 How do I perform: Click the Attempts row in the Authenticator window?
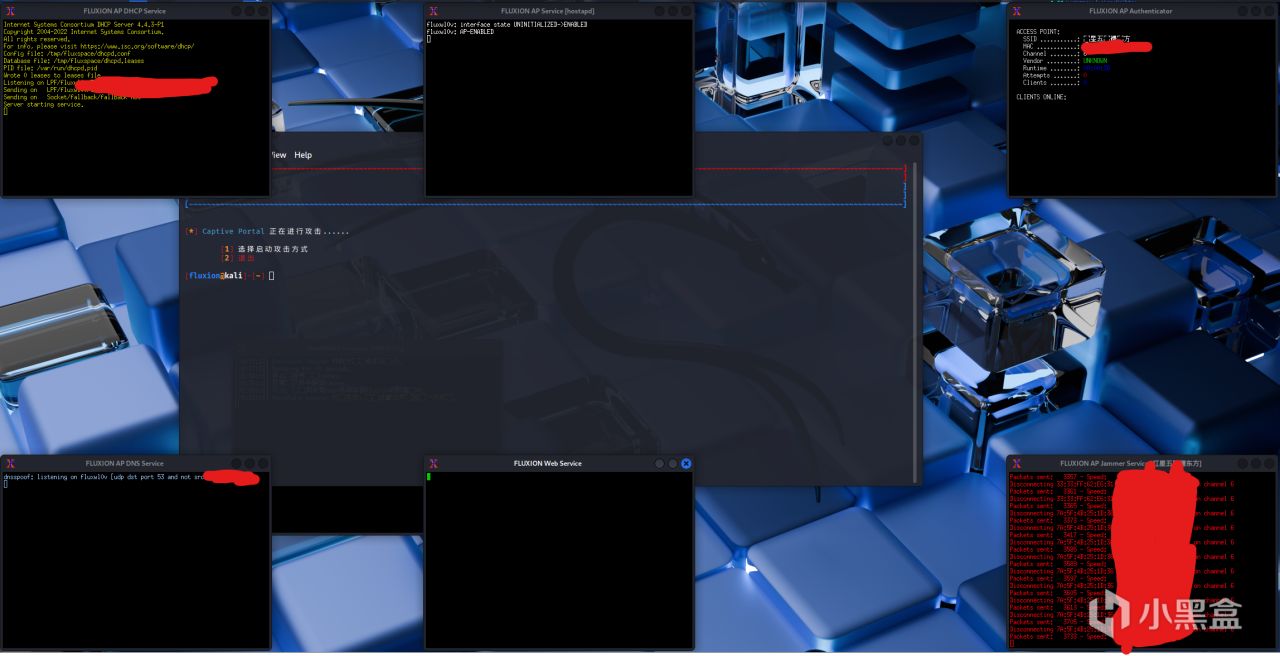1055,75
